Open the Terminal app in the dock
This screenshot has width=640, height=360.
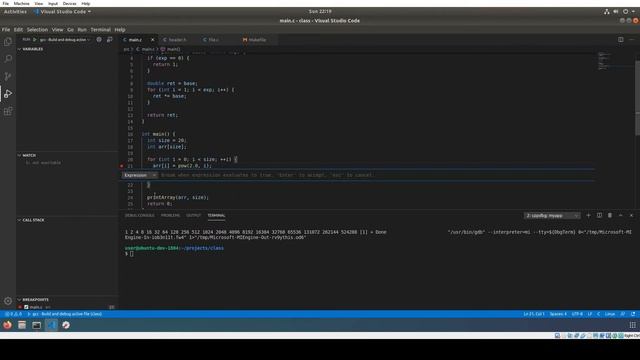pos(37,325)
